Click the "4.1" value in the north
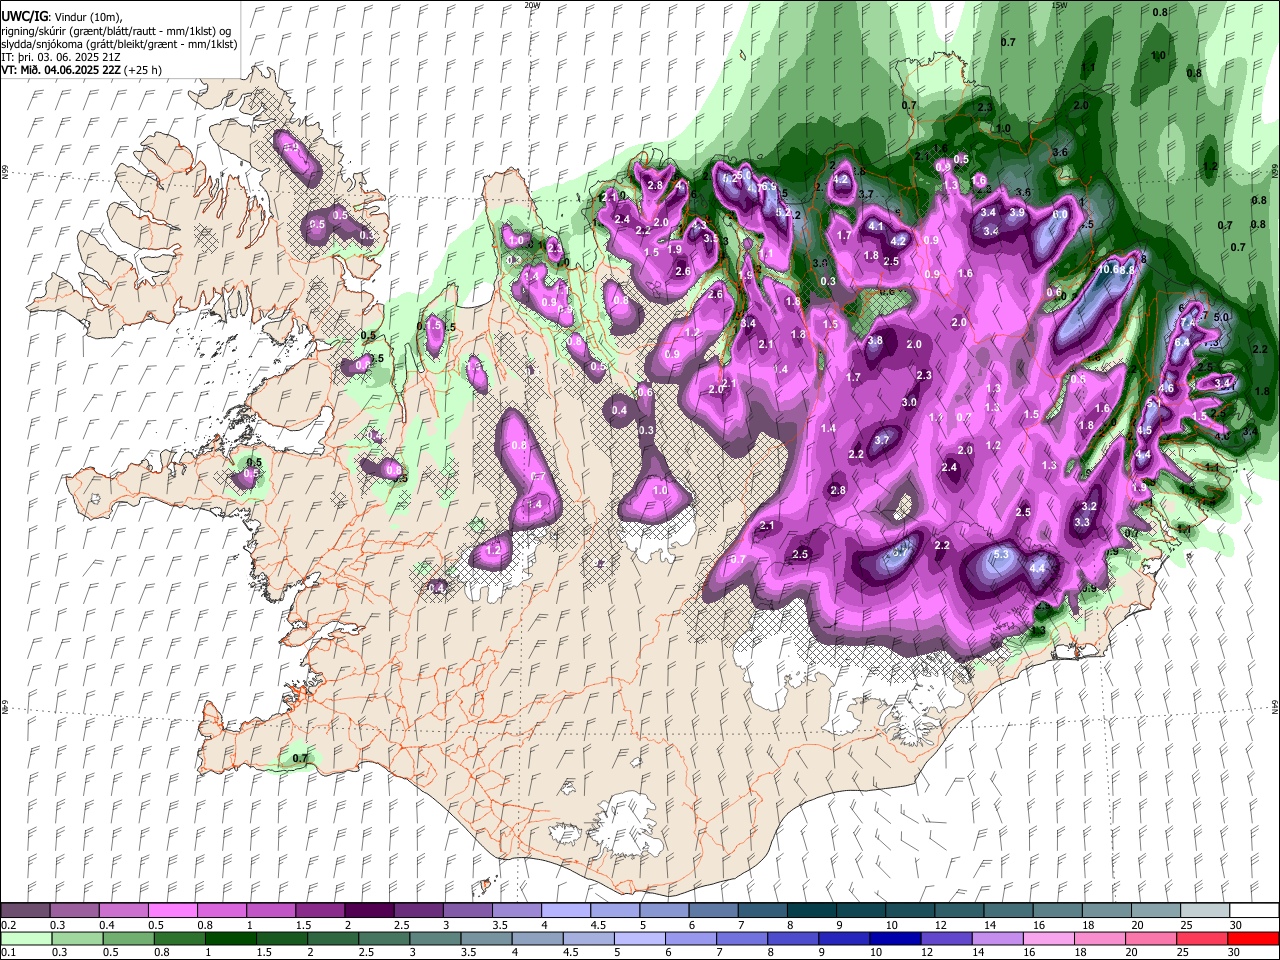The image size is (1280, 960). tap(876, 227)
